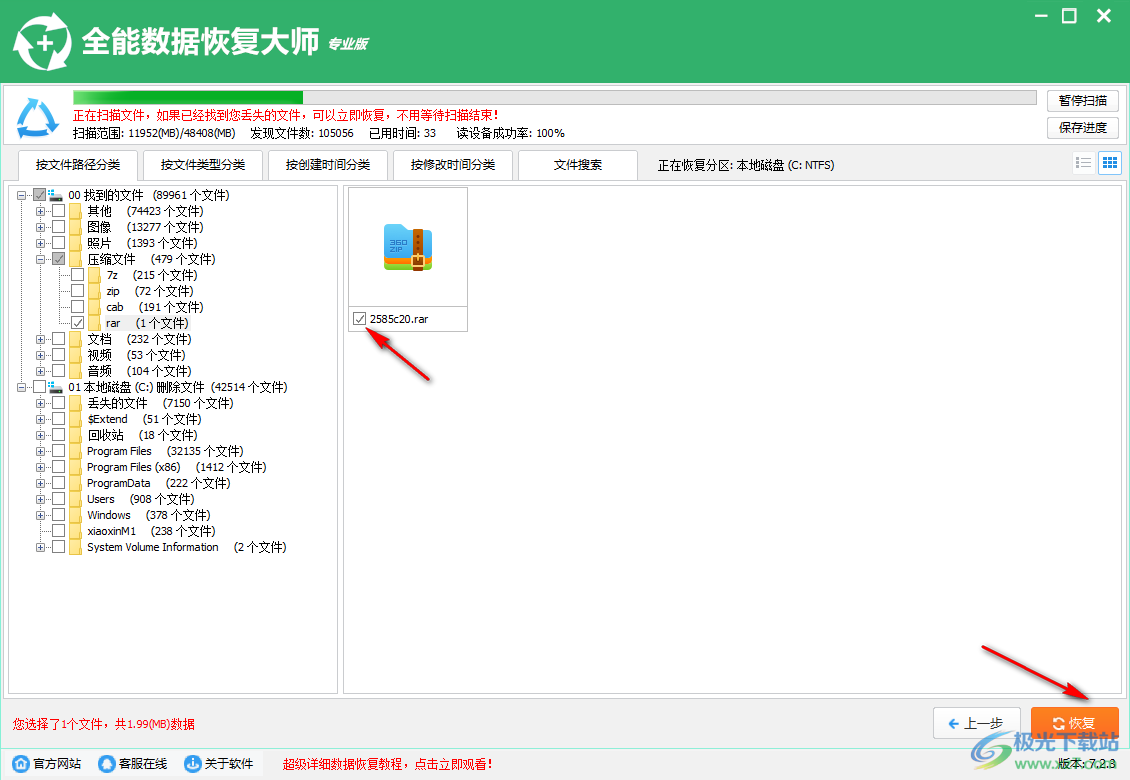Enable the zip folder checkbox

pos(77,290)
